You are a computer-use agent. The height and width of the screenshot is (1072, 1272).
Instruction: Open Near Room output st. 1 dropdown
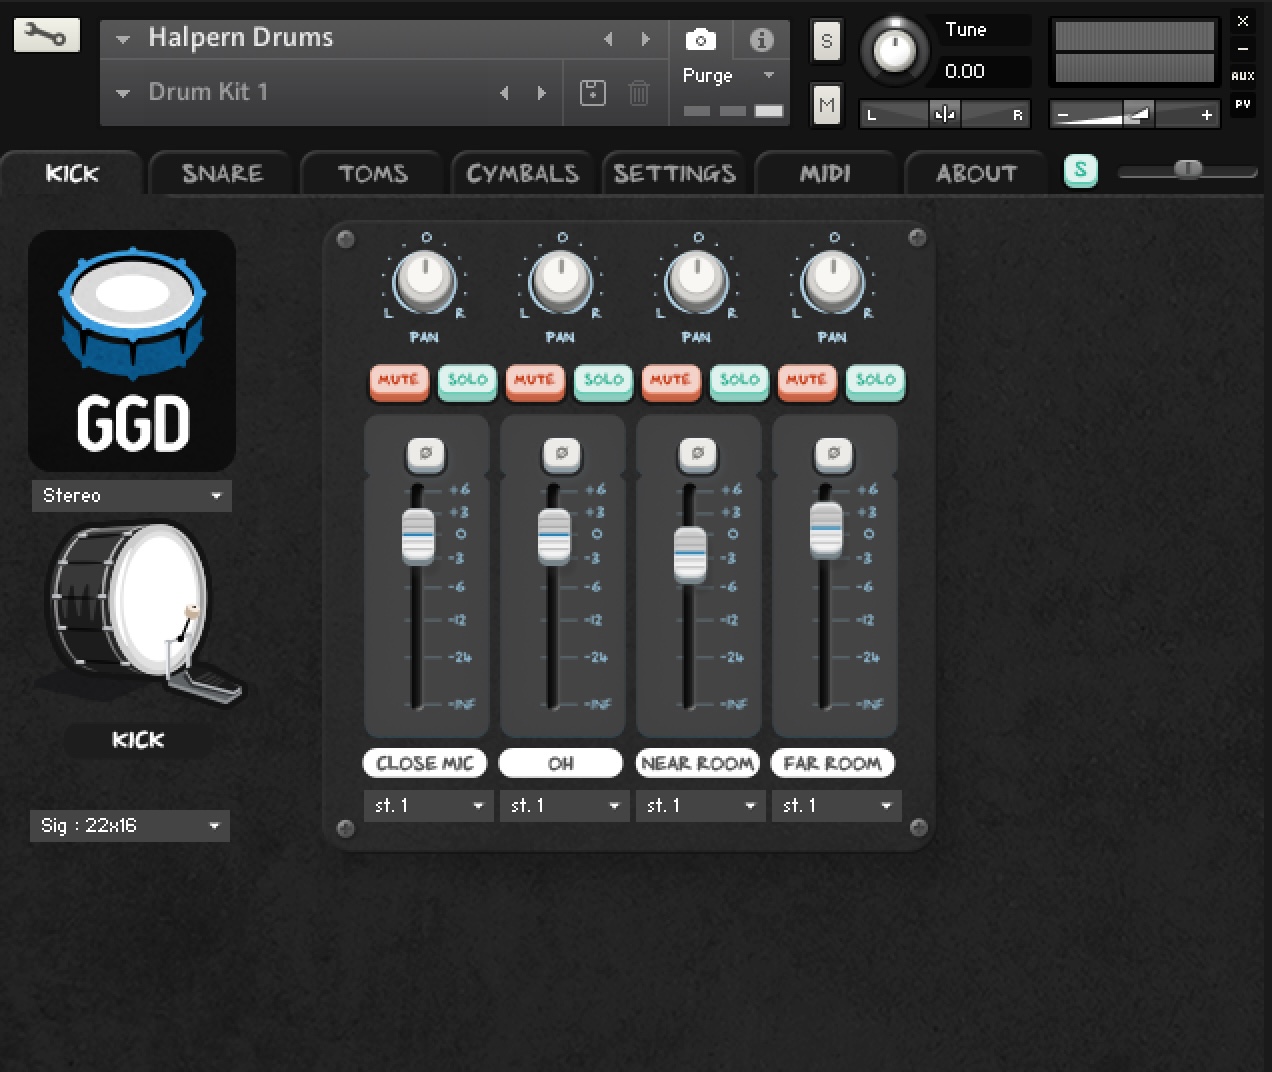pyautogui.click(x=700, y=806)
